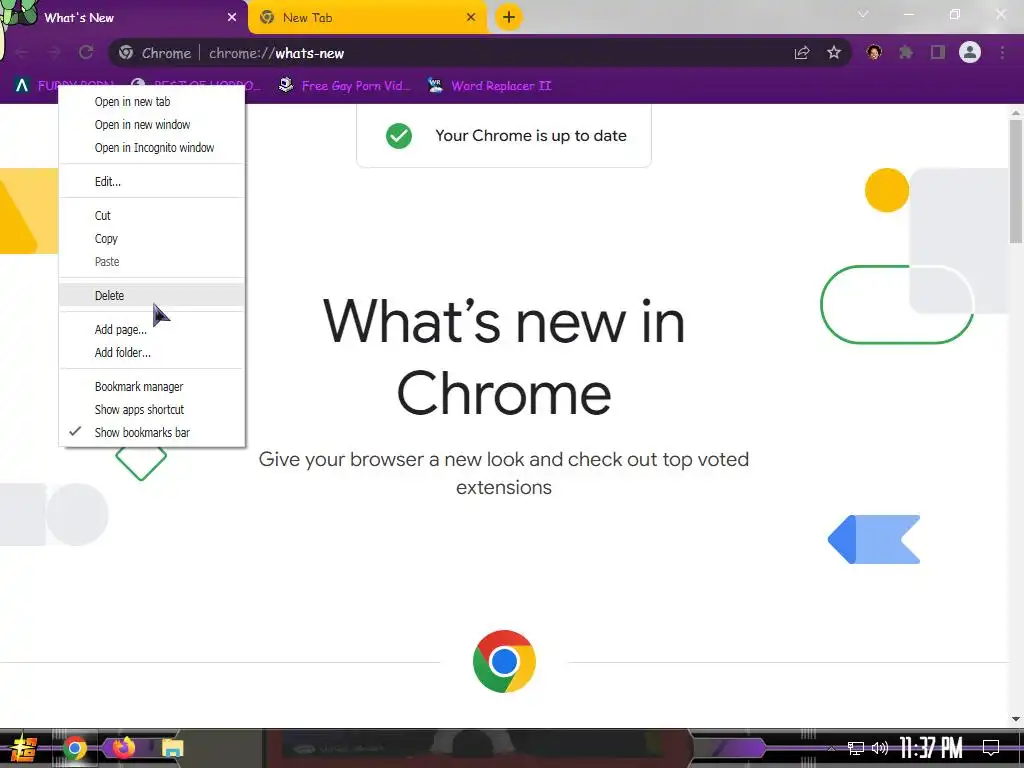
Task: Toggle the side panel icon
Action: tap(938, 52)
